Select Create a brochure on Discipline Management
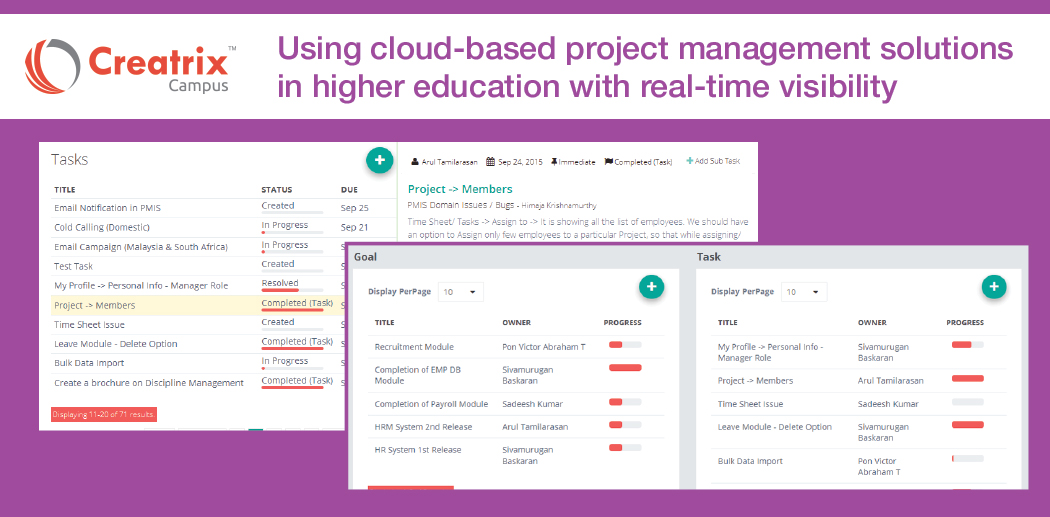 [x=149, y=382]
